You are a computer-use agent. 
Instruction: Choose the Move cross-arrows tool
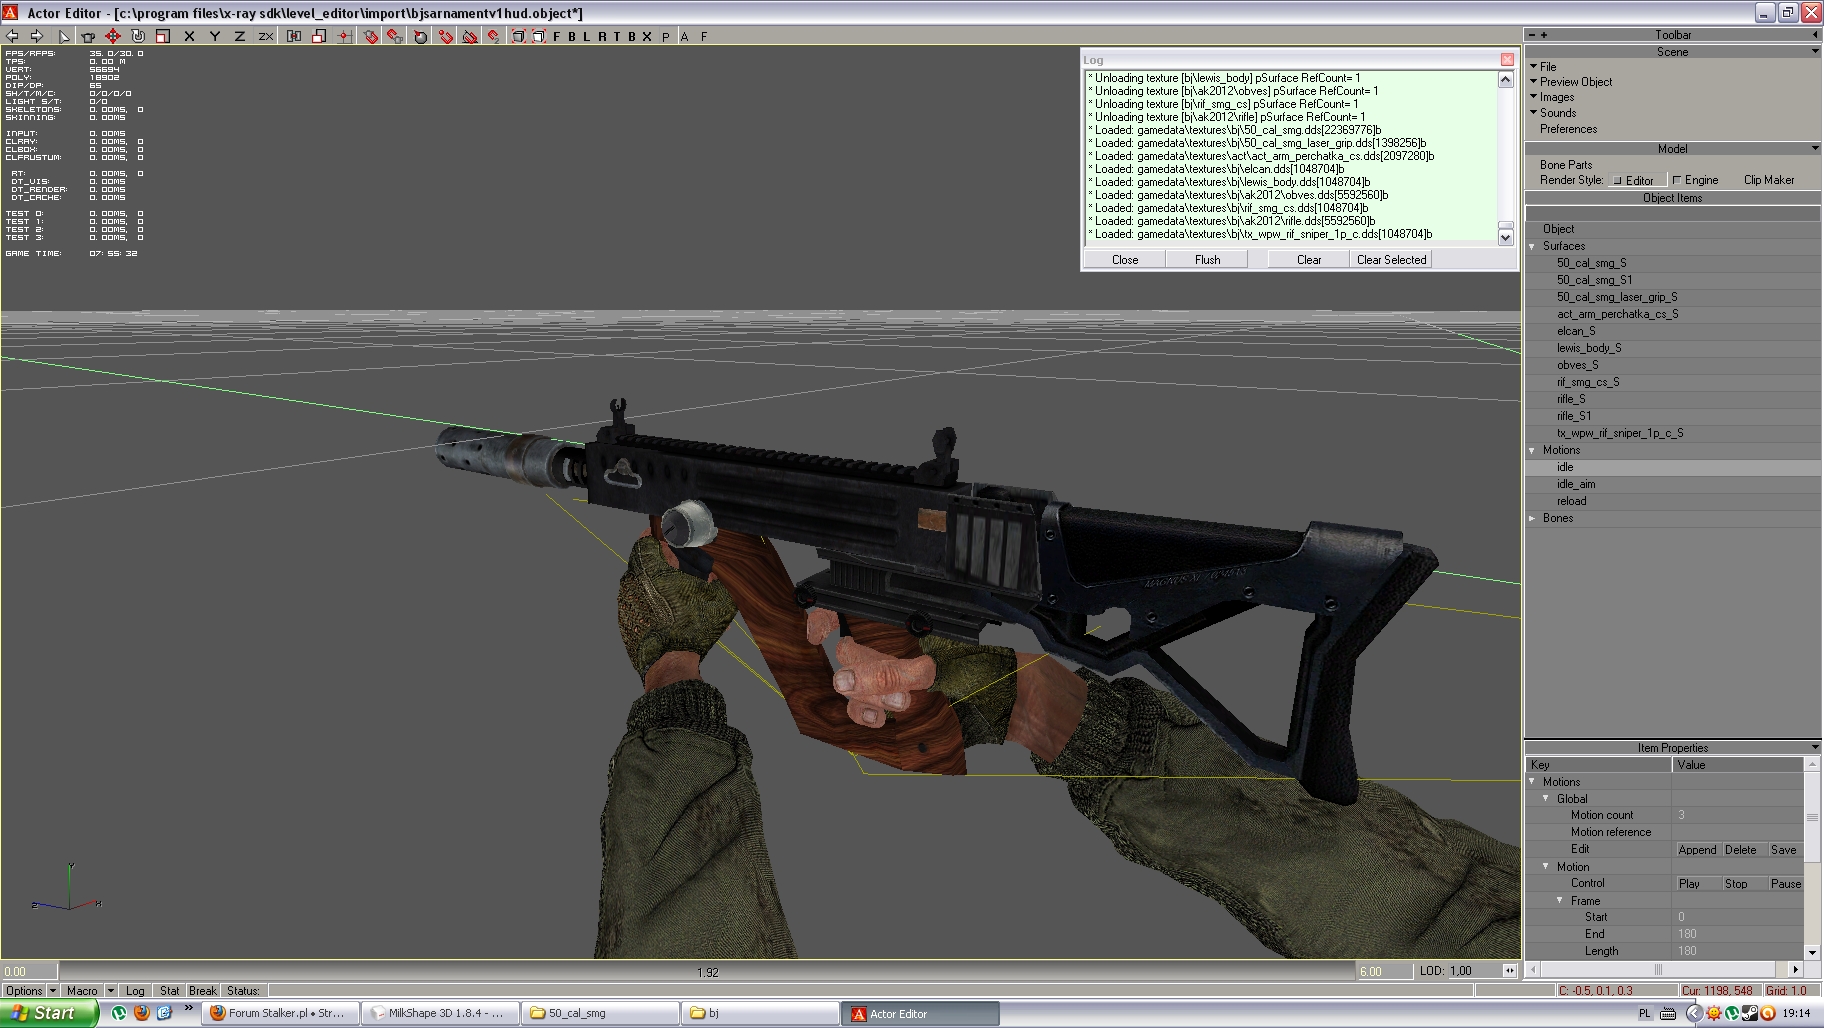(x=113, y=36)
